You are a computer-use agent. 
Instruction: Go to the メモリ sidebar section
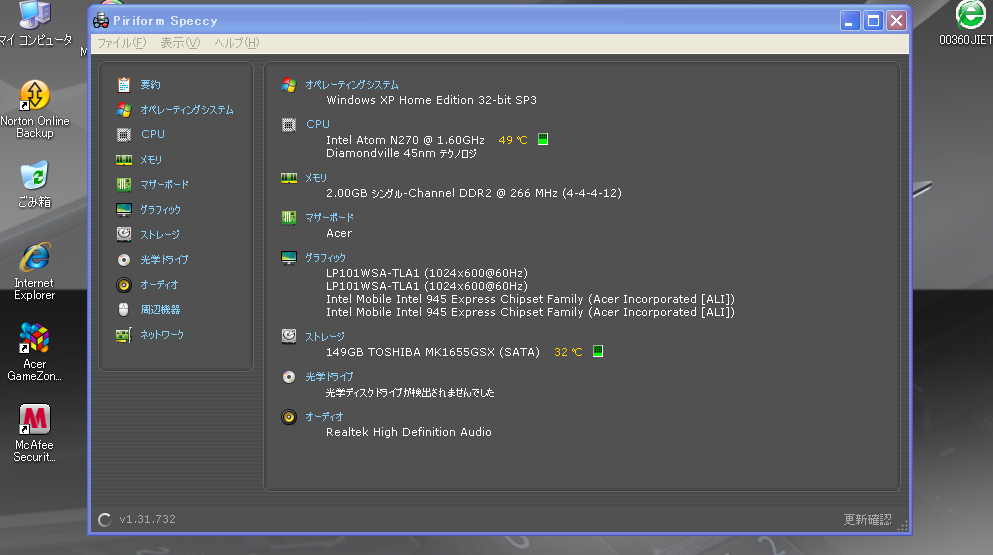151,160
